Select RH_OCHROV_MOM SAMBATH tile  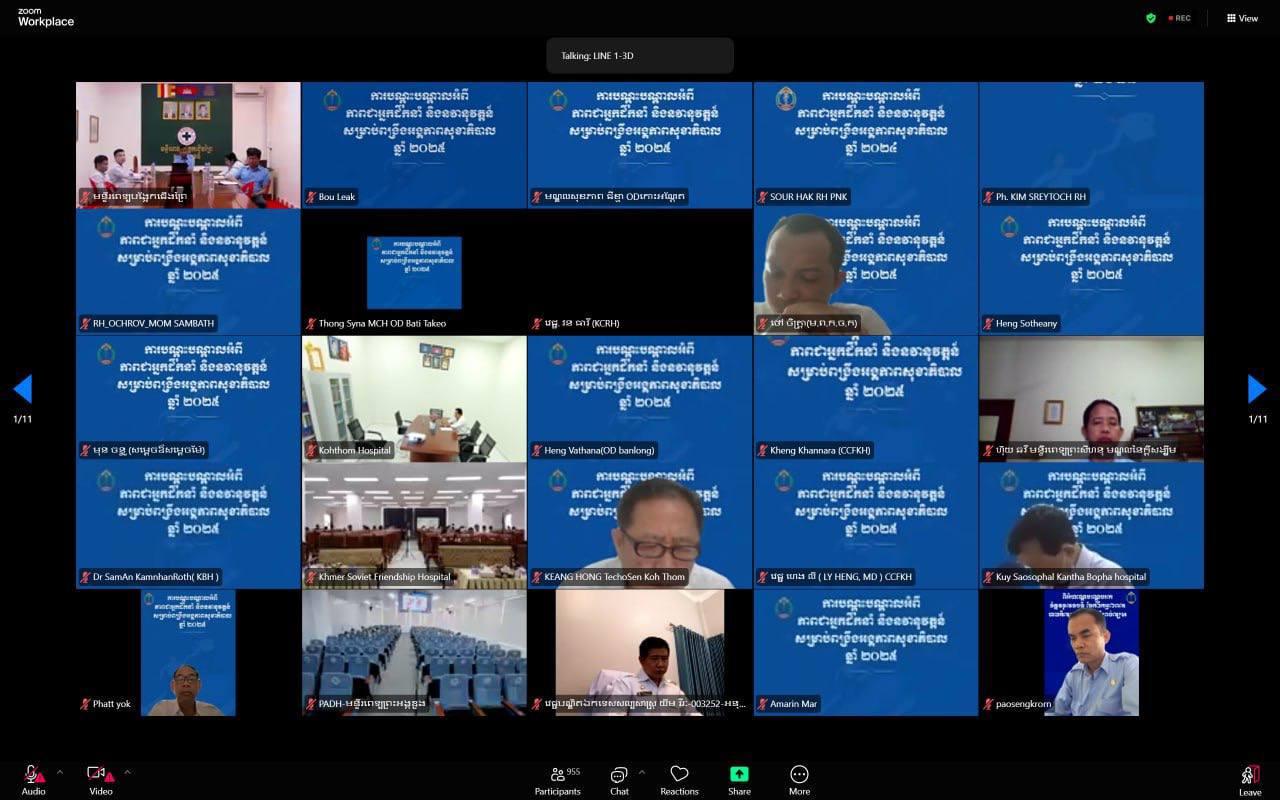click(188, 272)
